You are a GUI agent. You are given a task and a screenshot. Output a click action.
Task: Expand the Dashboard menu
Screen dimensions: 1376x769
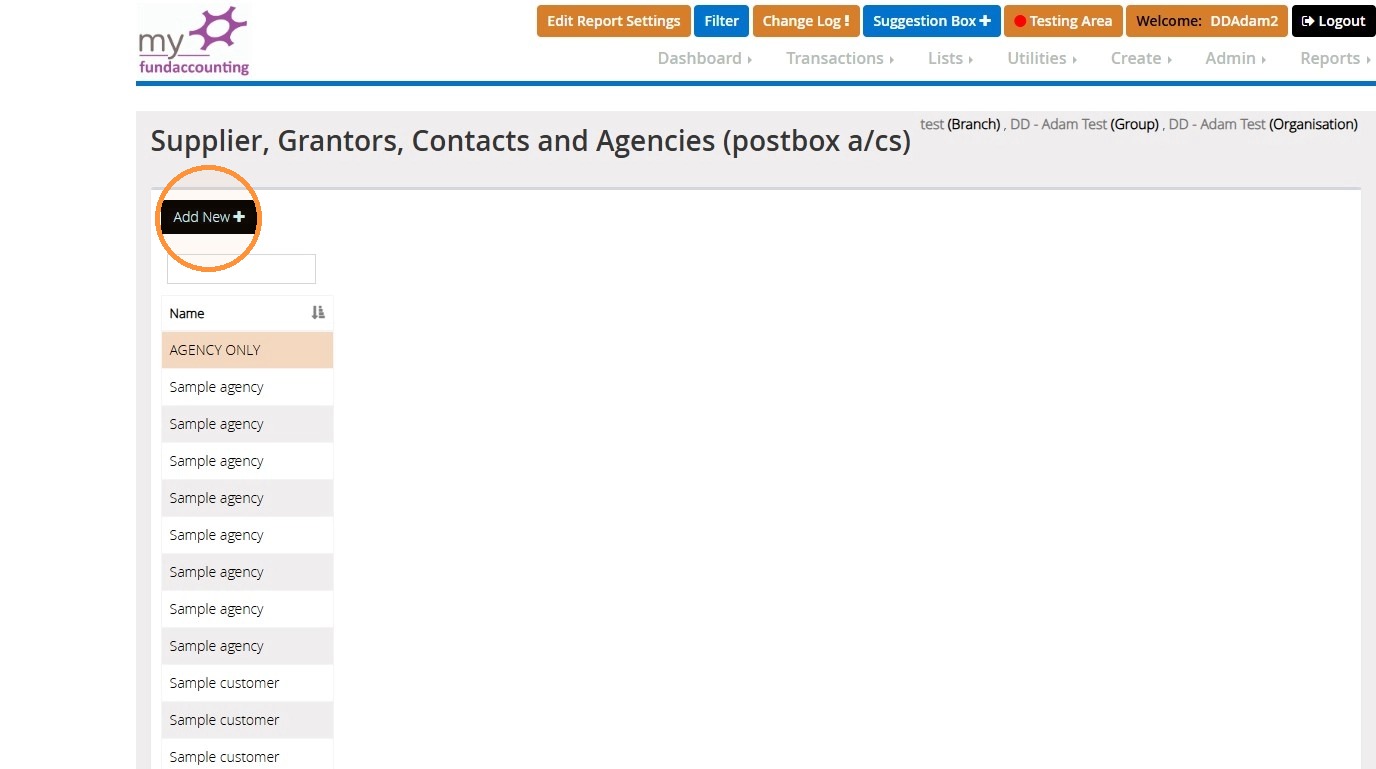click(705, 58)
